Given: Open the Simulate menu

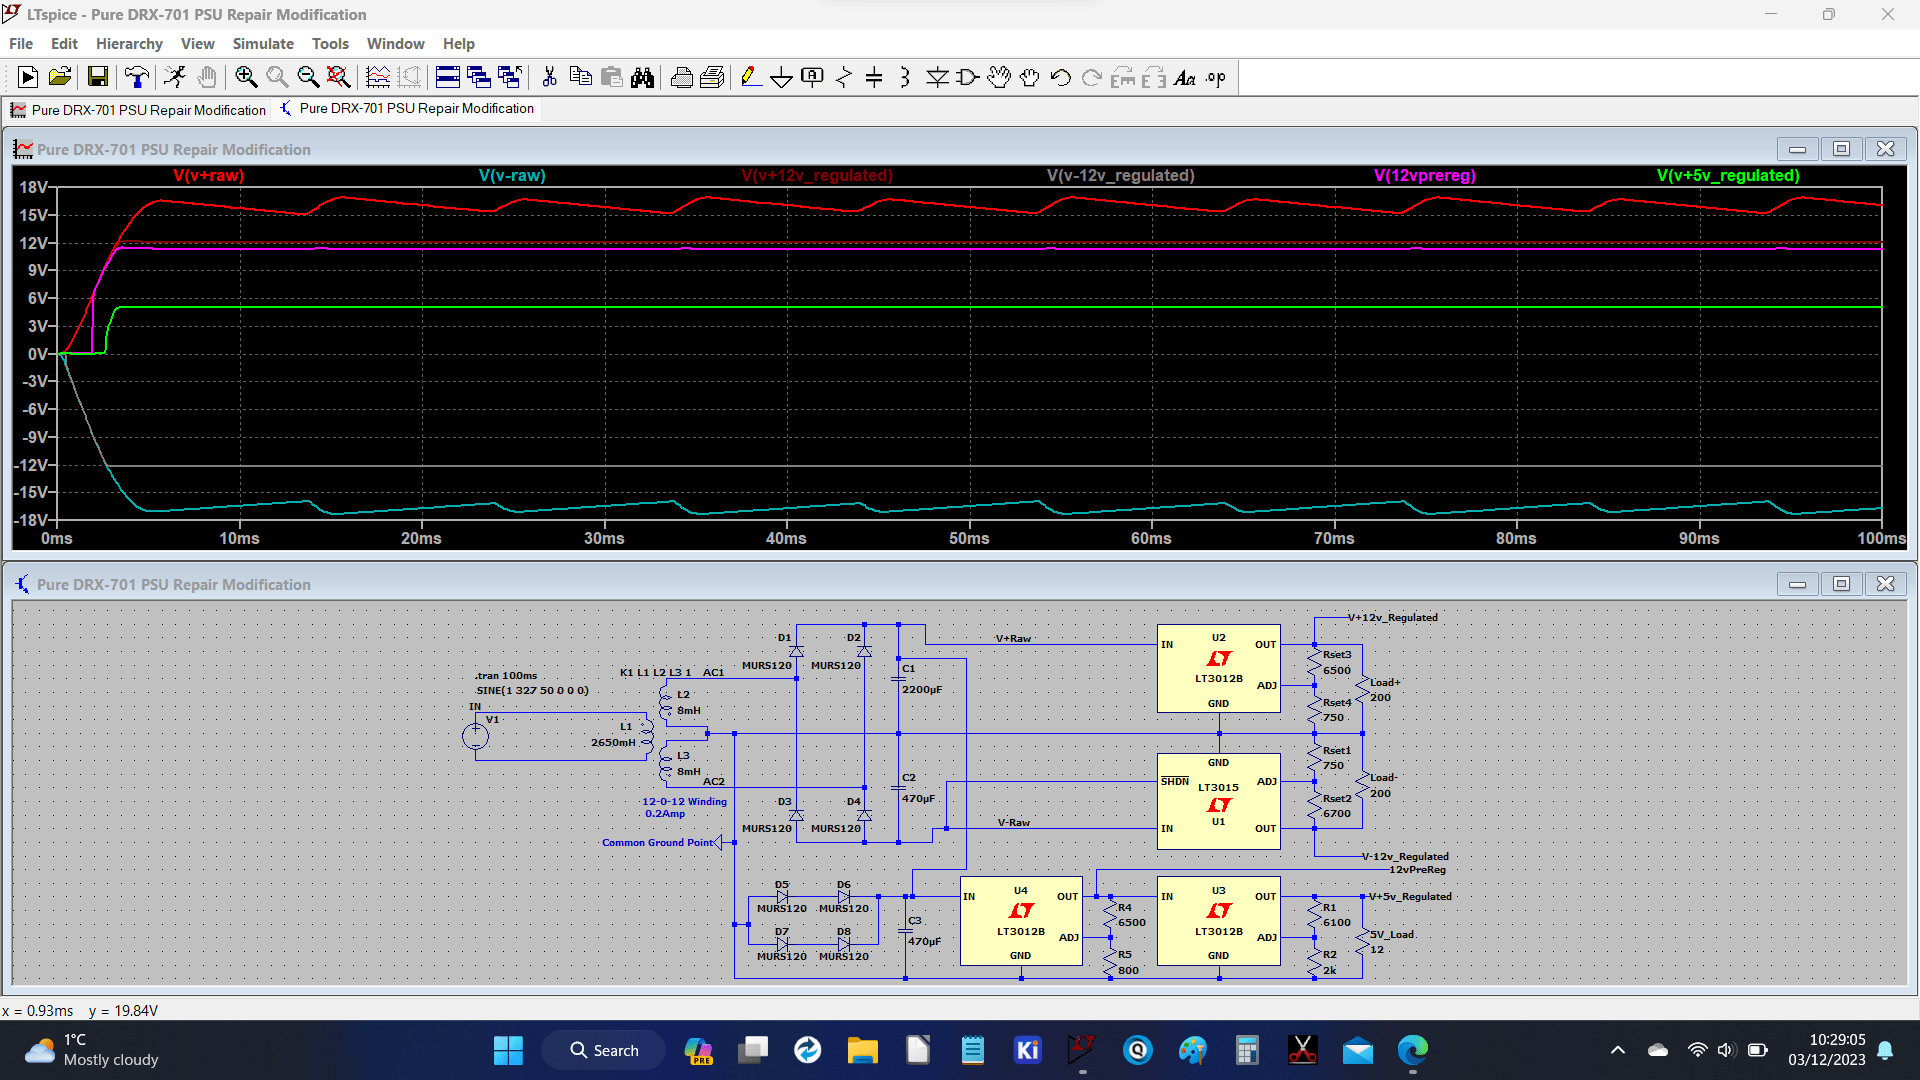Looking at the screenshot, I should (263, 44).
